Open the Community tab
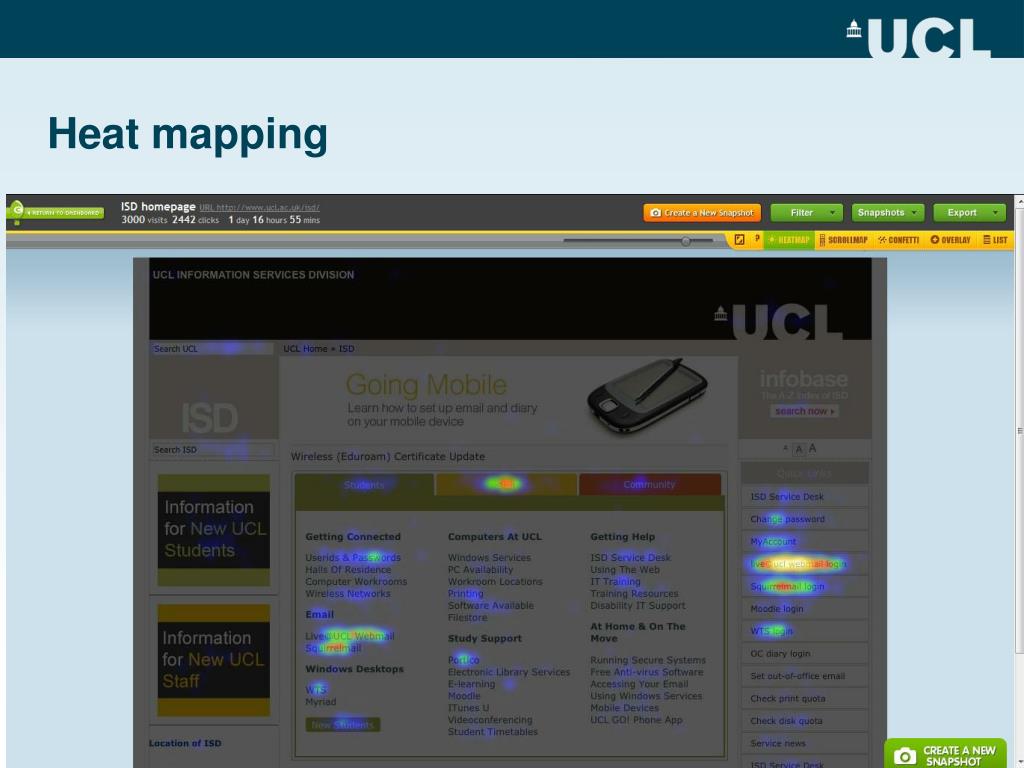Viewport: 1024px width, 768px height. [649, 484]
